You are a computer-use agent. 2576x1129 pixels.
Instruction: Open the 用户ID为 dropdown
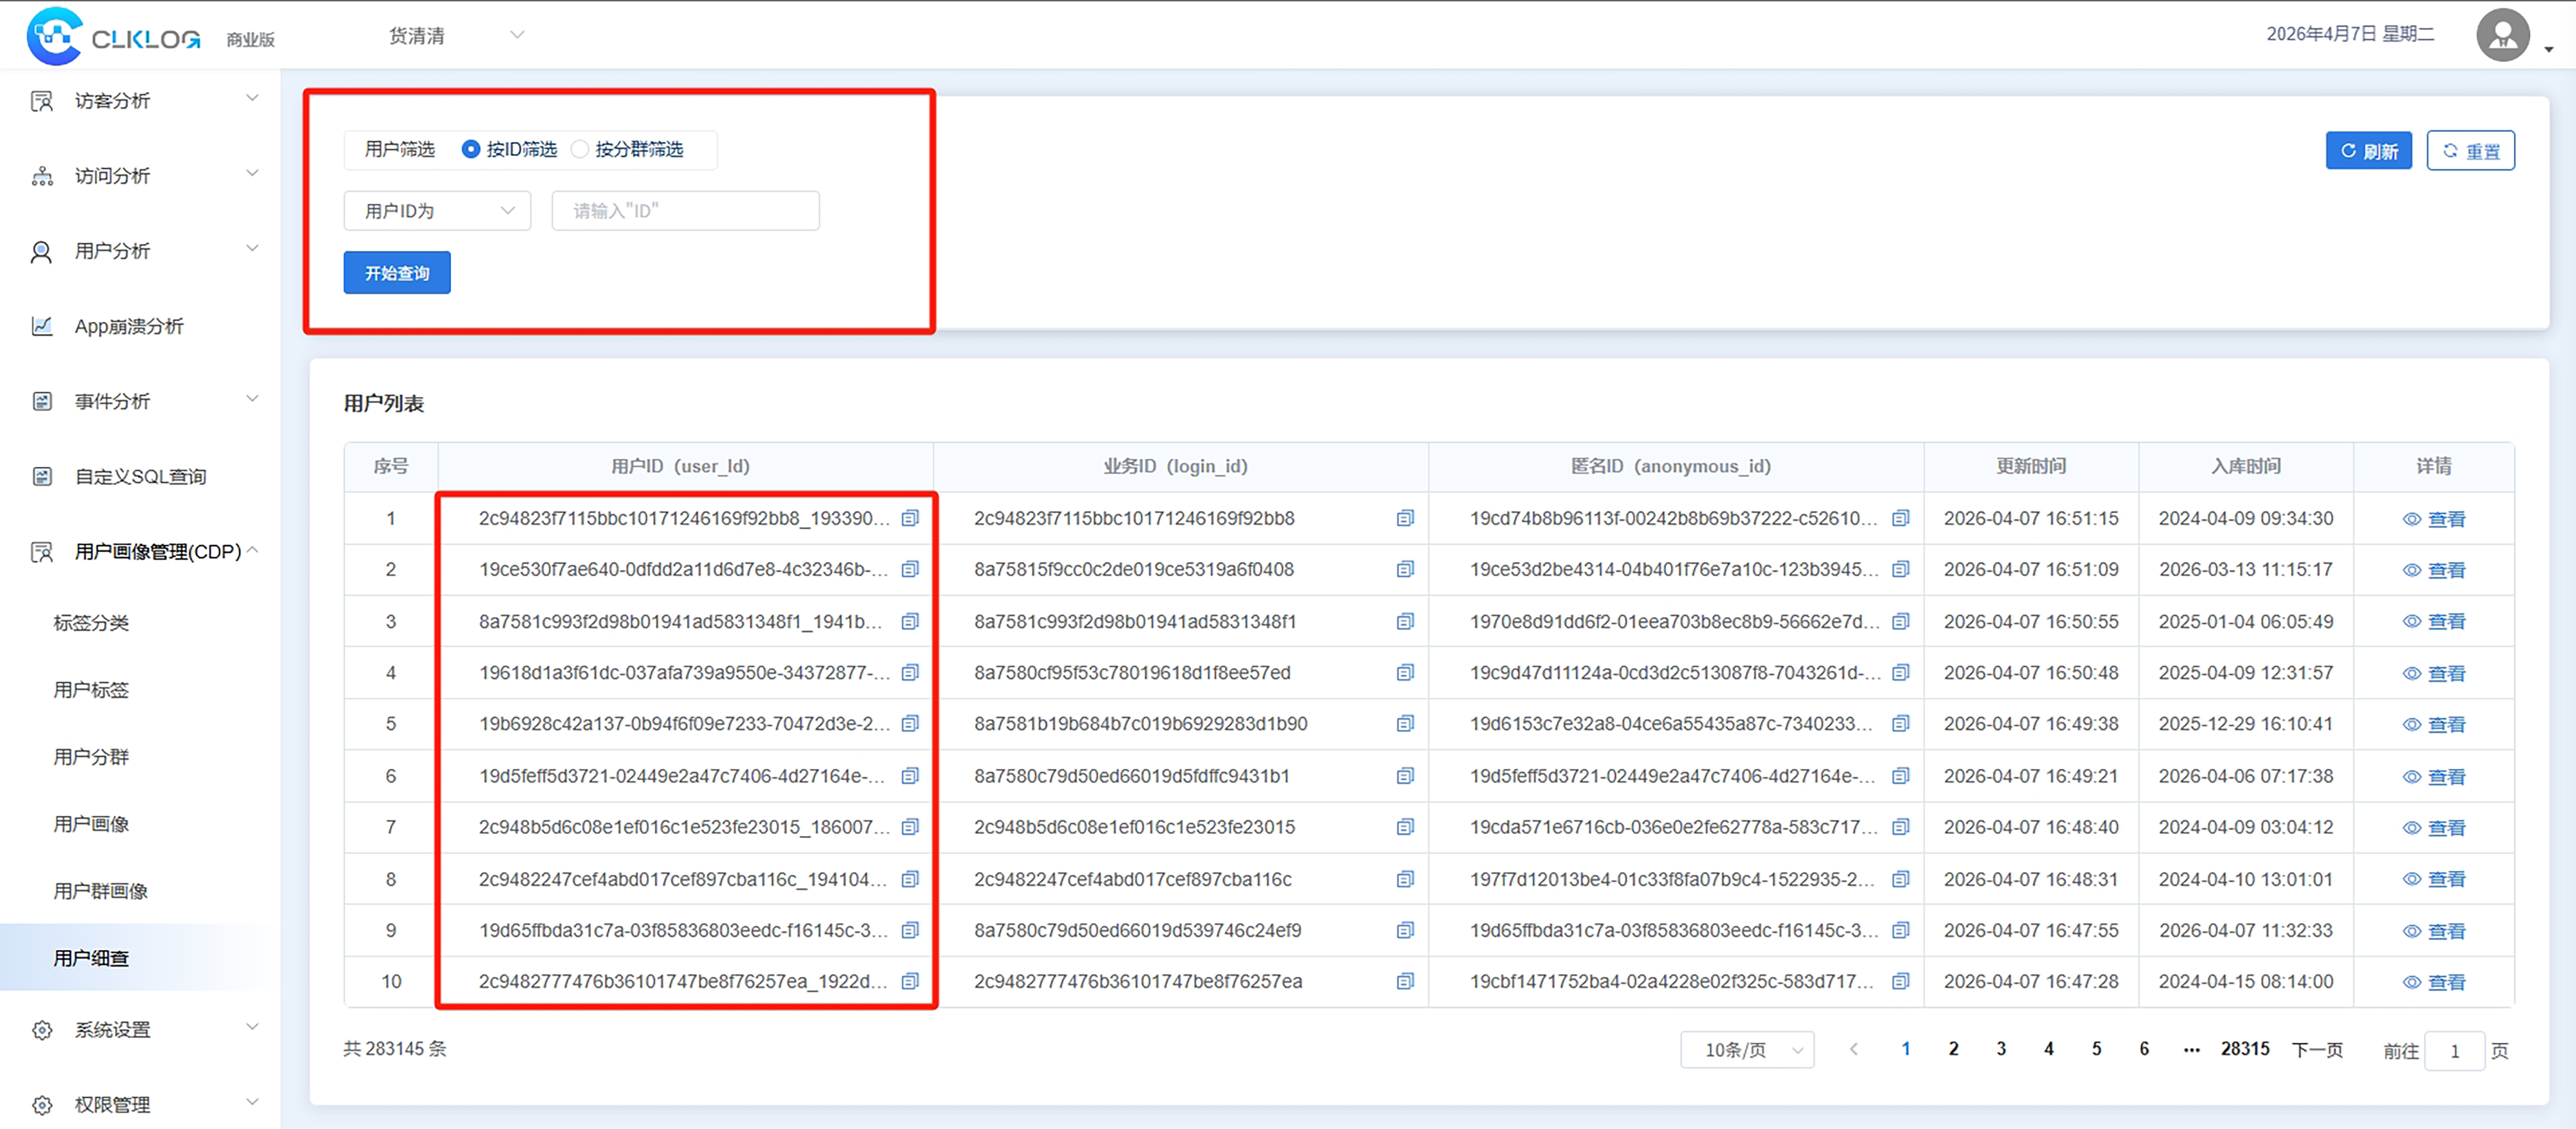(437, 211)
